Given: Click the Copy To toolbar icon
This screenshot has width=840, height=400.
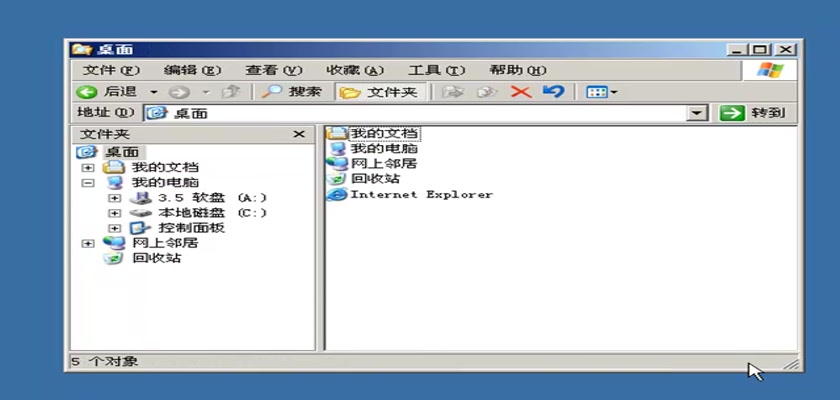Looking at the screenshot, I should [487, 92].
